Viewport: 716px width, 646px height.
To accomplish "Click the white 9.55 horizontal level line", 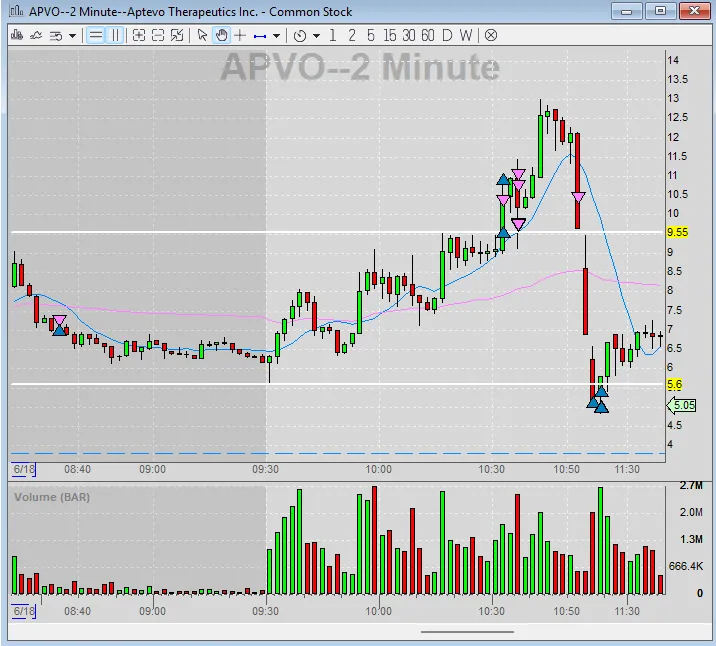I will [x=338, y=232].
